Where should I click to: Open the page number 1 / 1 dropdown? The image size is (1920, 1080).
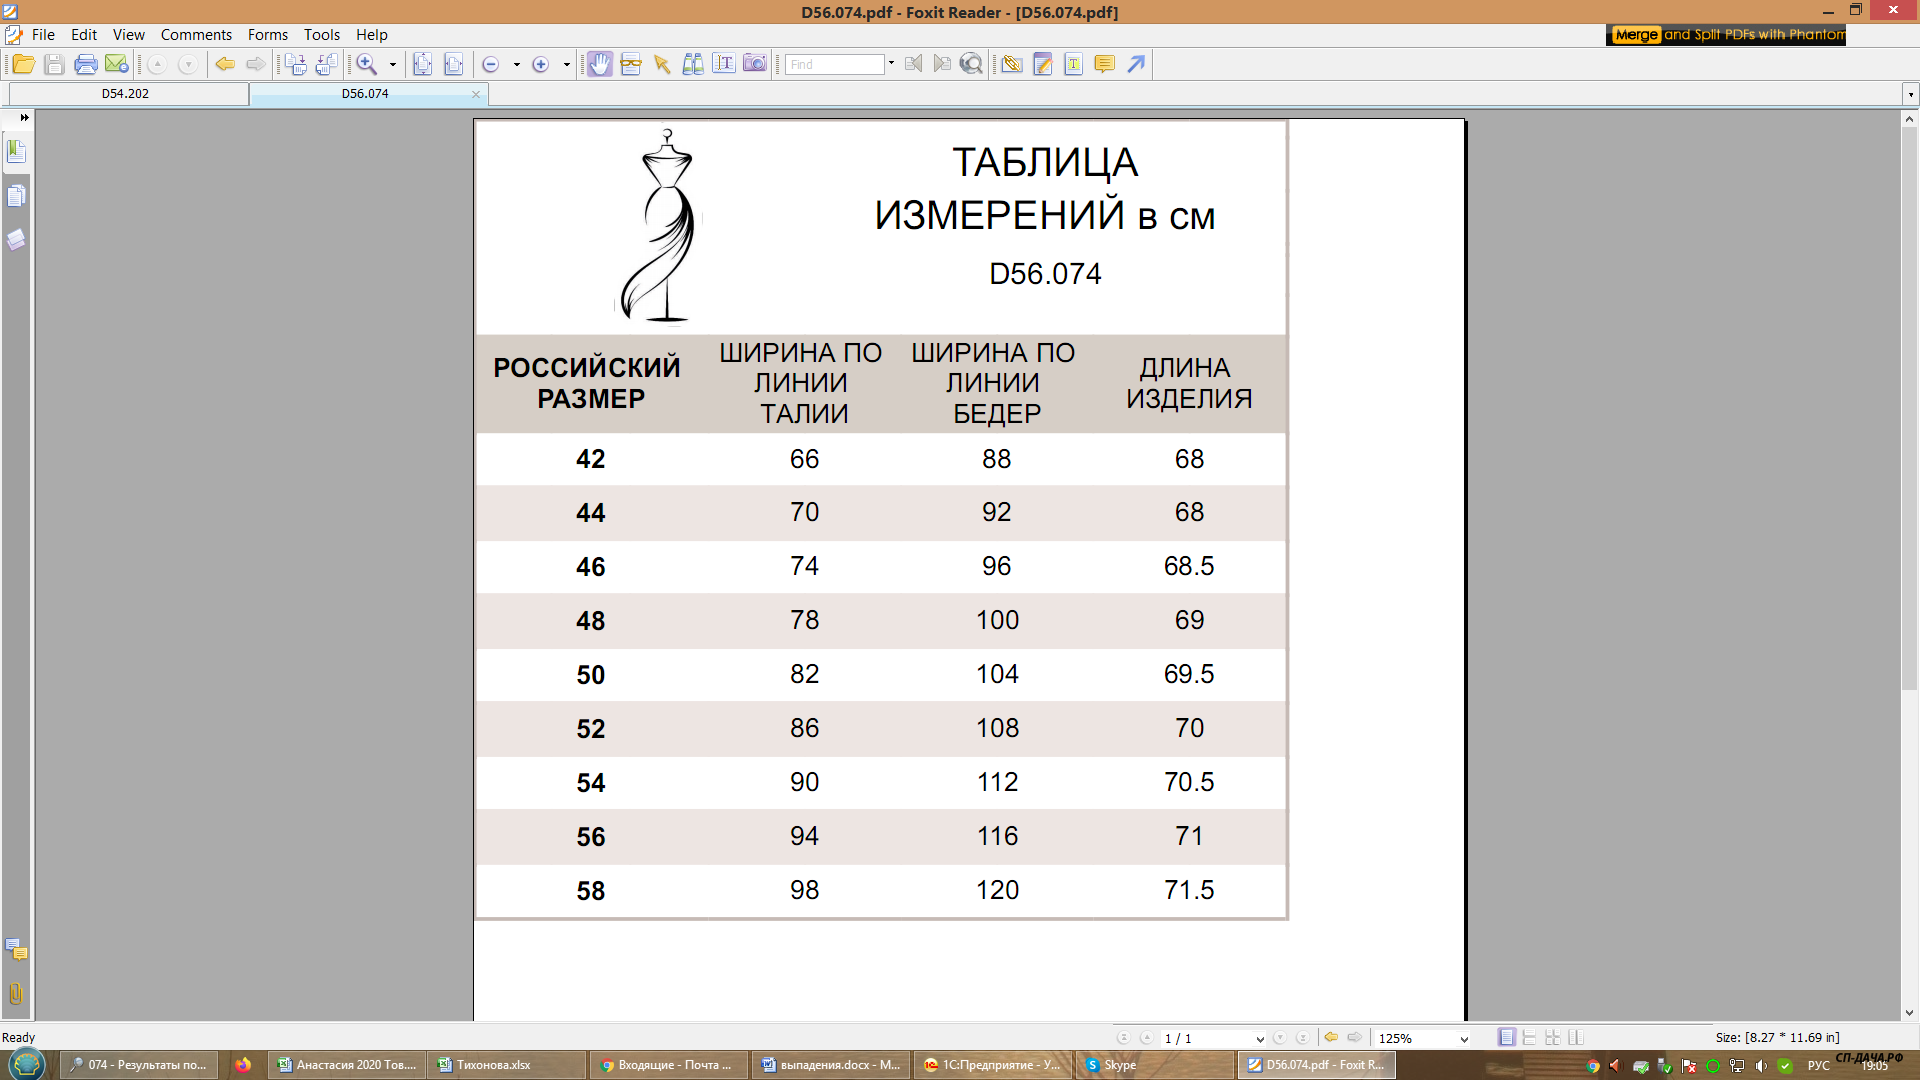click(1259, 1039)
